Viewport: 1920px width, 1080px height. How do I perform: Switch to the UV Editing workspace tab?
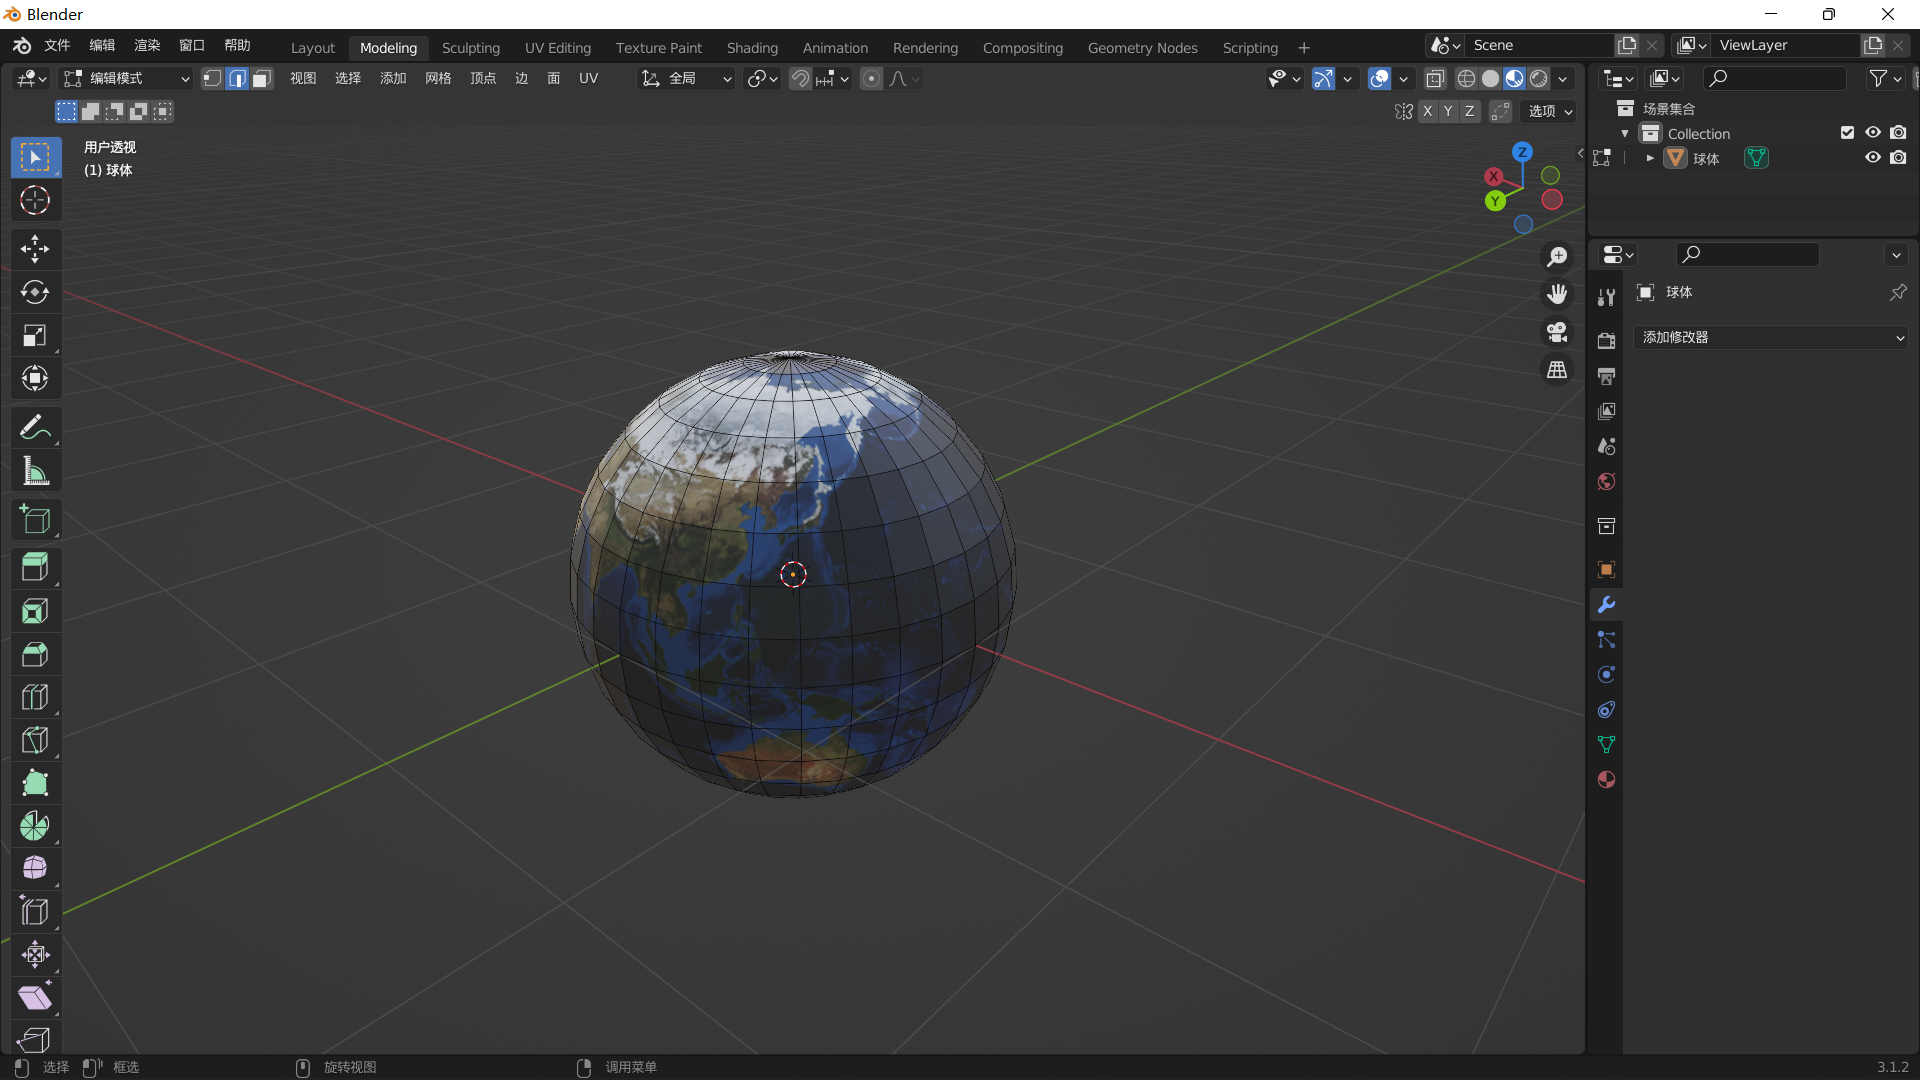pyautogui.click(x=557, y=48)
